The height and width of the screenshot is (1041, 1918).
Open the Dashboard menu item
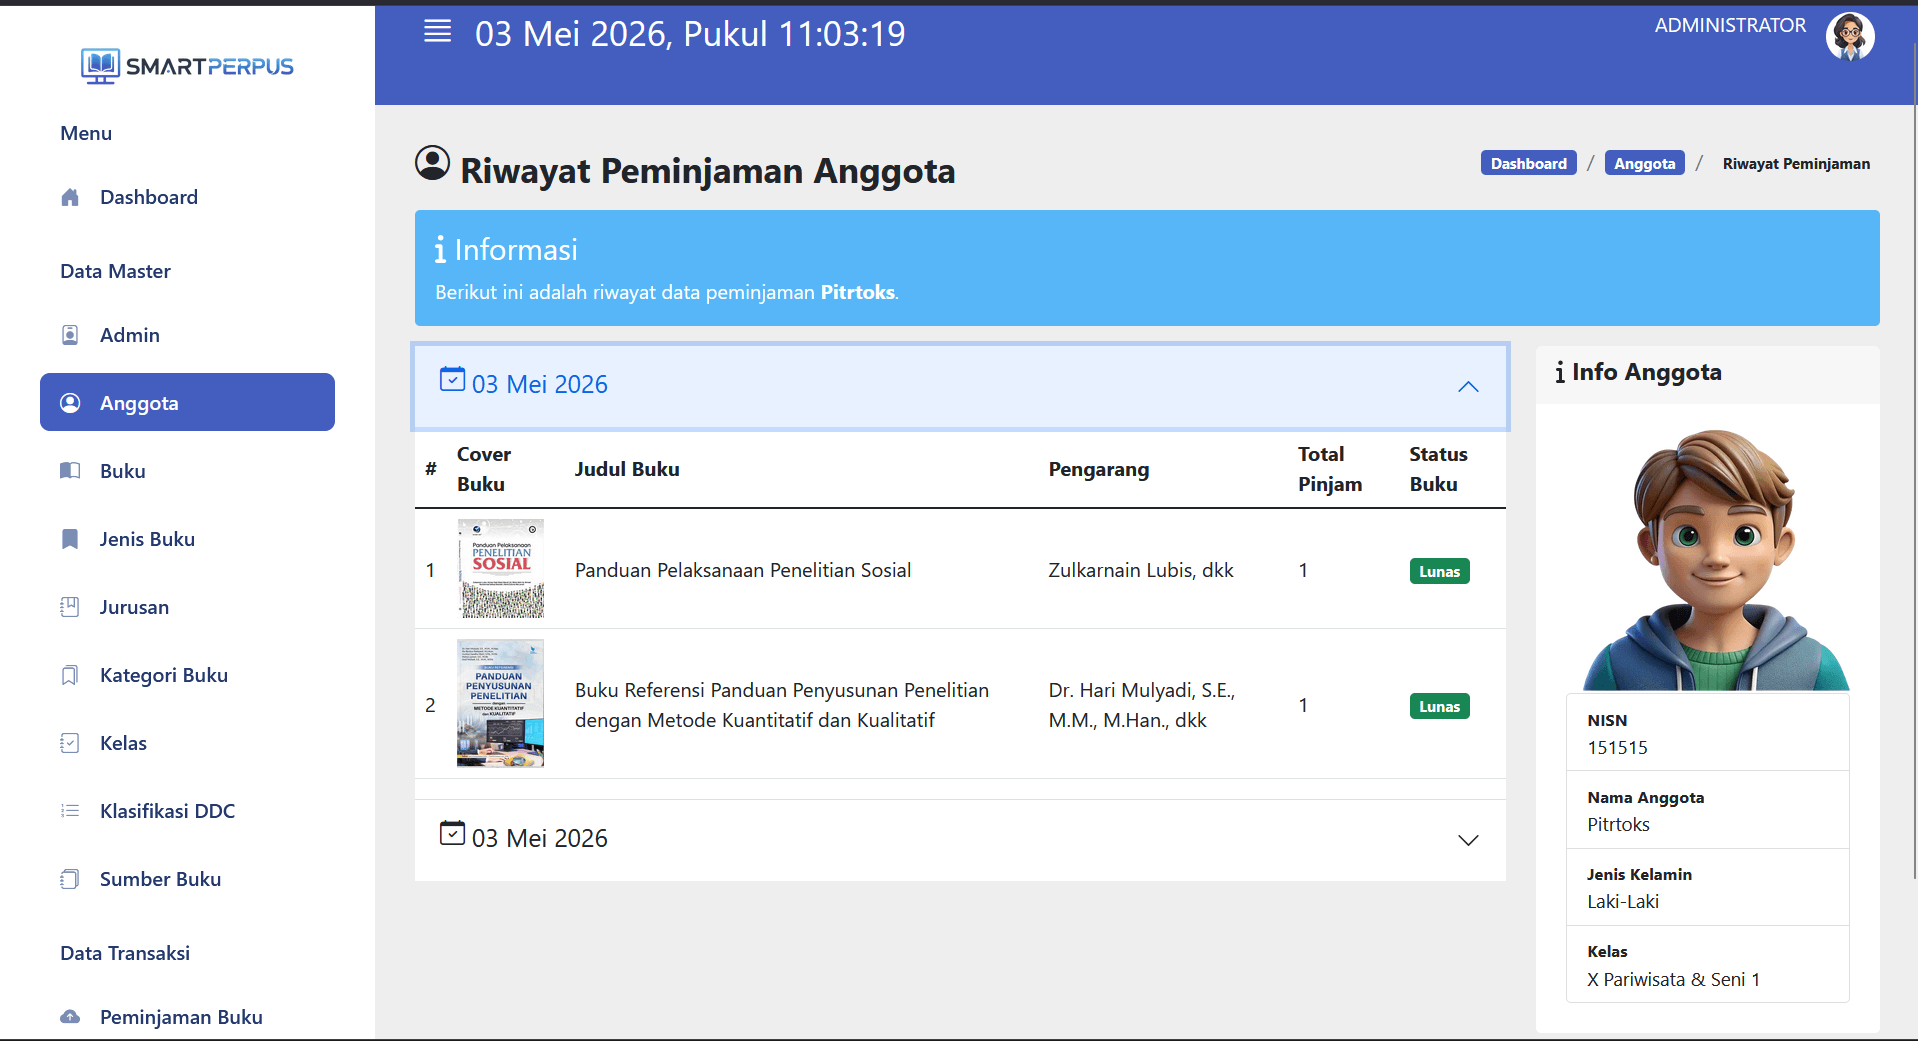coord(187,197)
